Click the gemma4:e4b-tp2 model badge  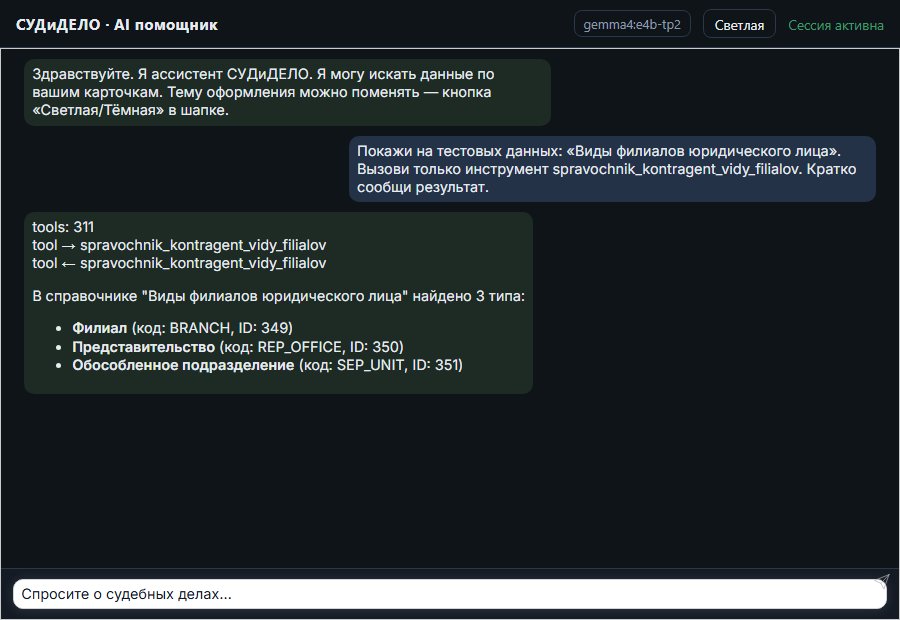pyautogui.click(x=632, y=25)
